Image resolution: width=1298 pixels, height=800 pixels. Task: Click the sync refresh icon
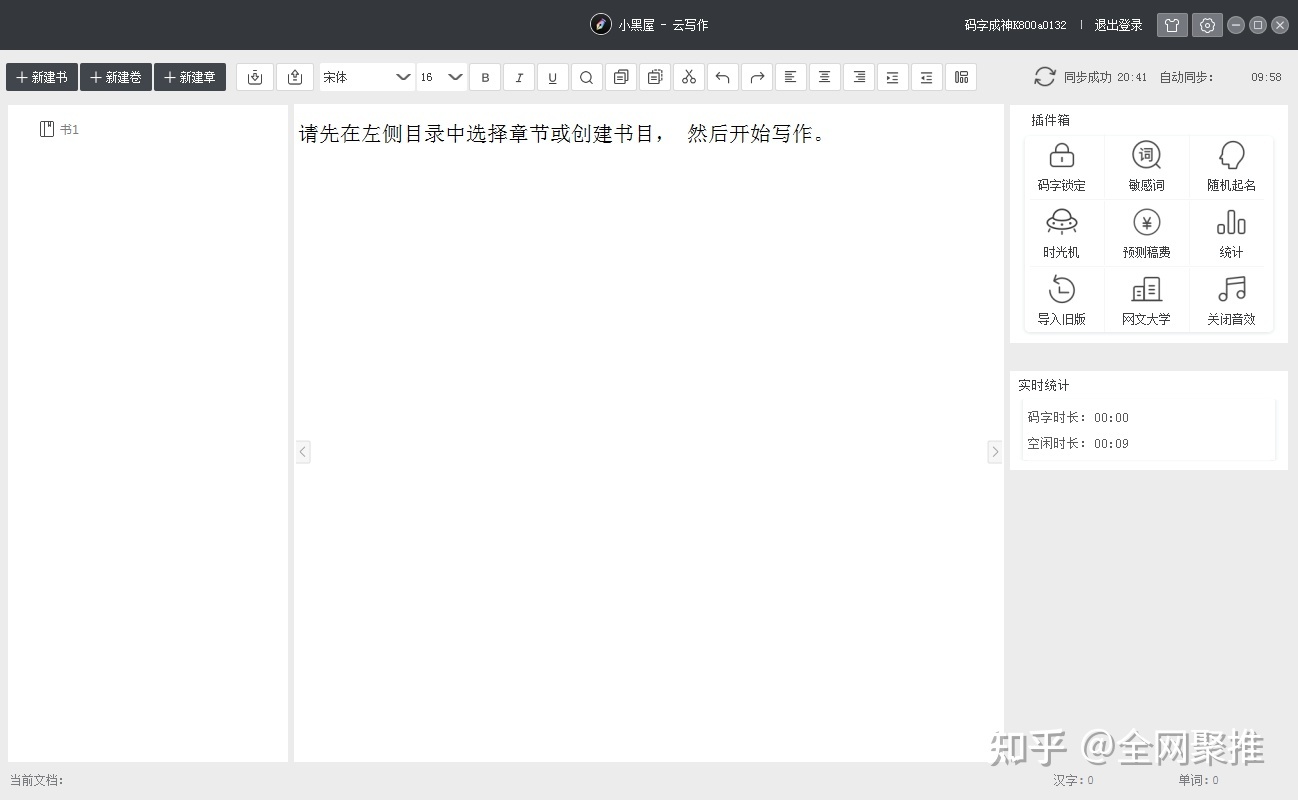coord(1045,77)
